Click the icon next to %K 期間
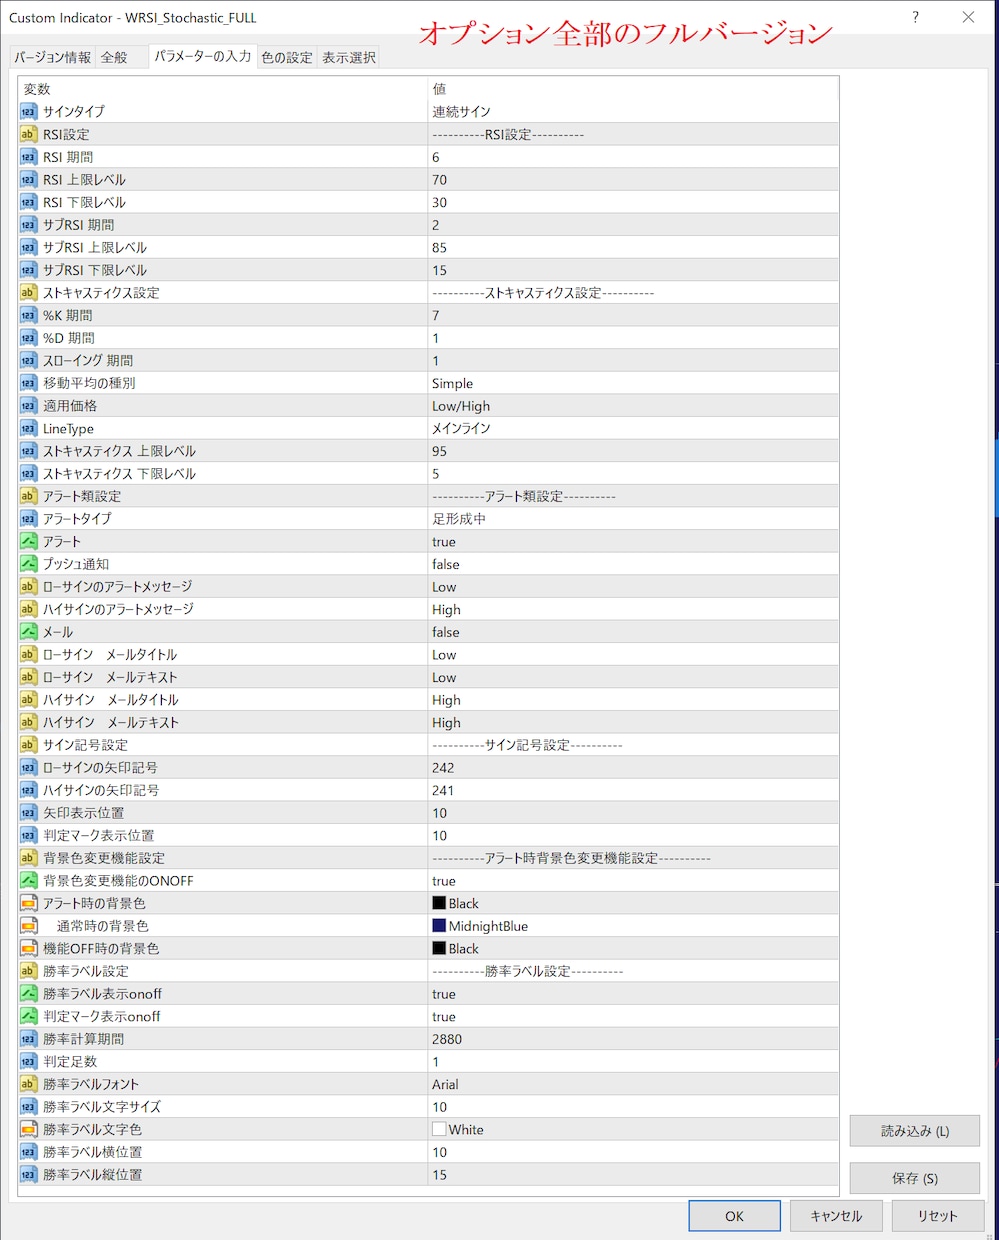This screenshot has width=999, height=1240. pos(28,315)
